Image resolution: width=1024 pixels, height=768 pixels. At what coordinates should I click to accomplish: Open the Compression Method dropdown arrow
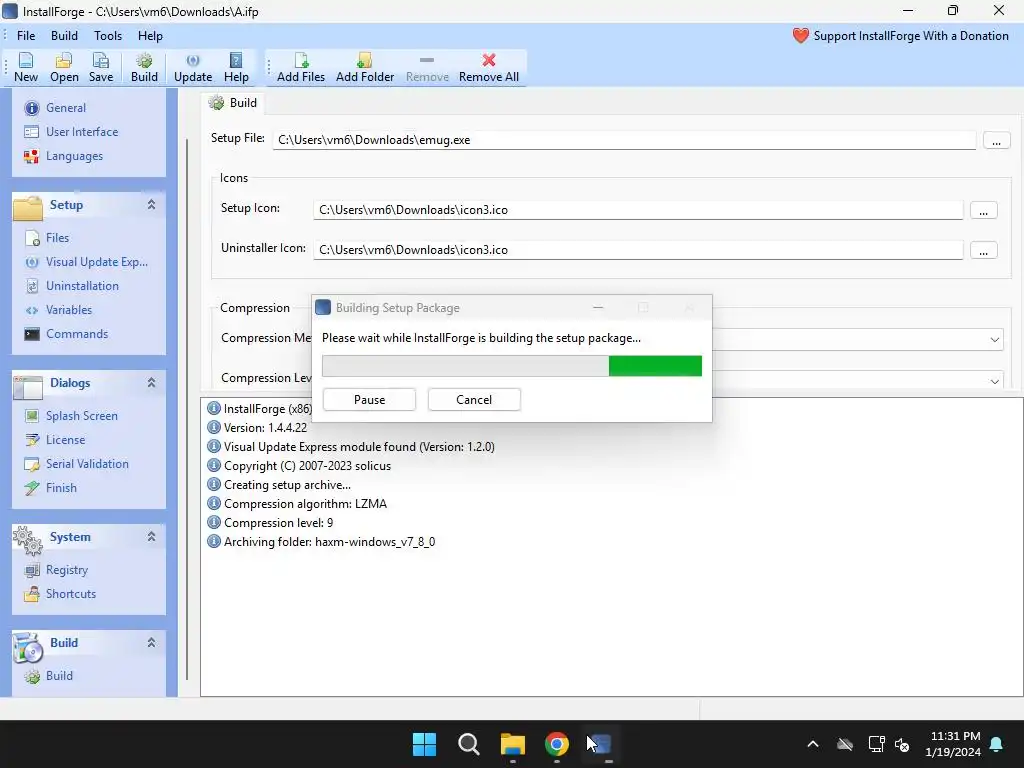(x=994, y=340)
